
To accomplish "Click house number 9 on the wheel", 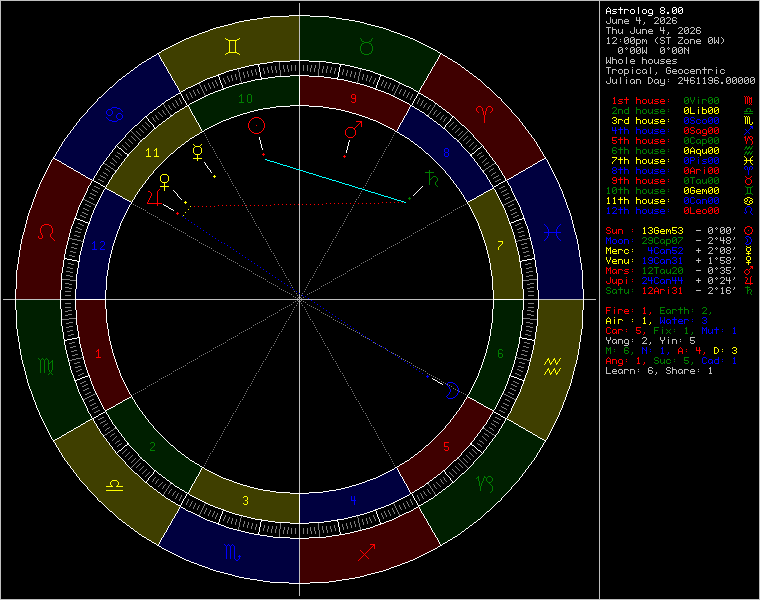I will (354, 98).
